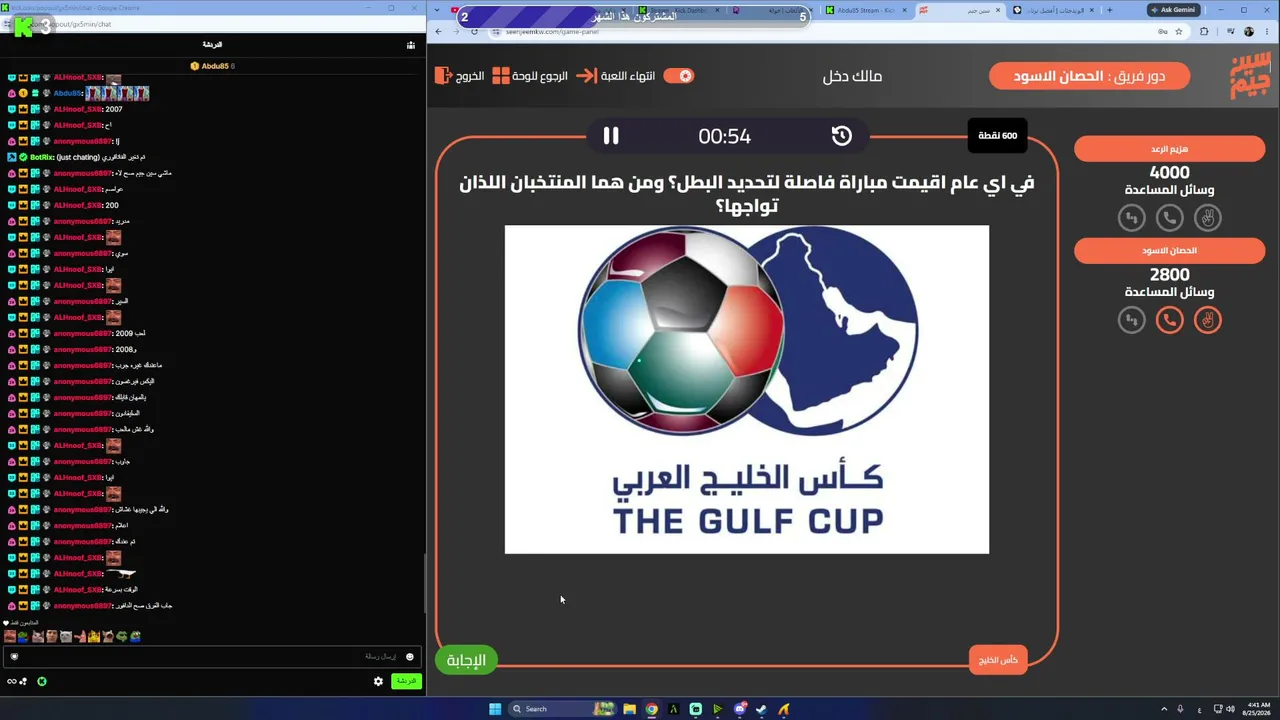The width and height of the screenshot is (1280, 720).
Task: Open Chrome extensions puzzle icon
Action: pyautogui.click(x=1204, y=32)
